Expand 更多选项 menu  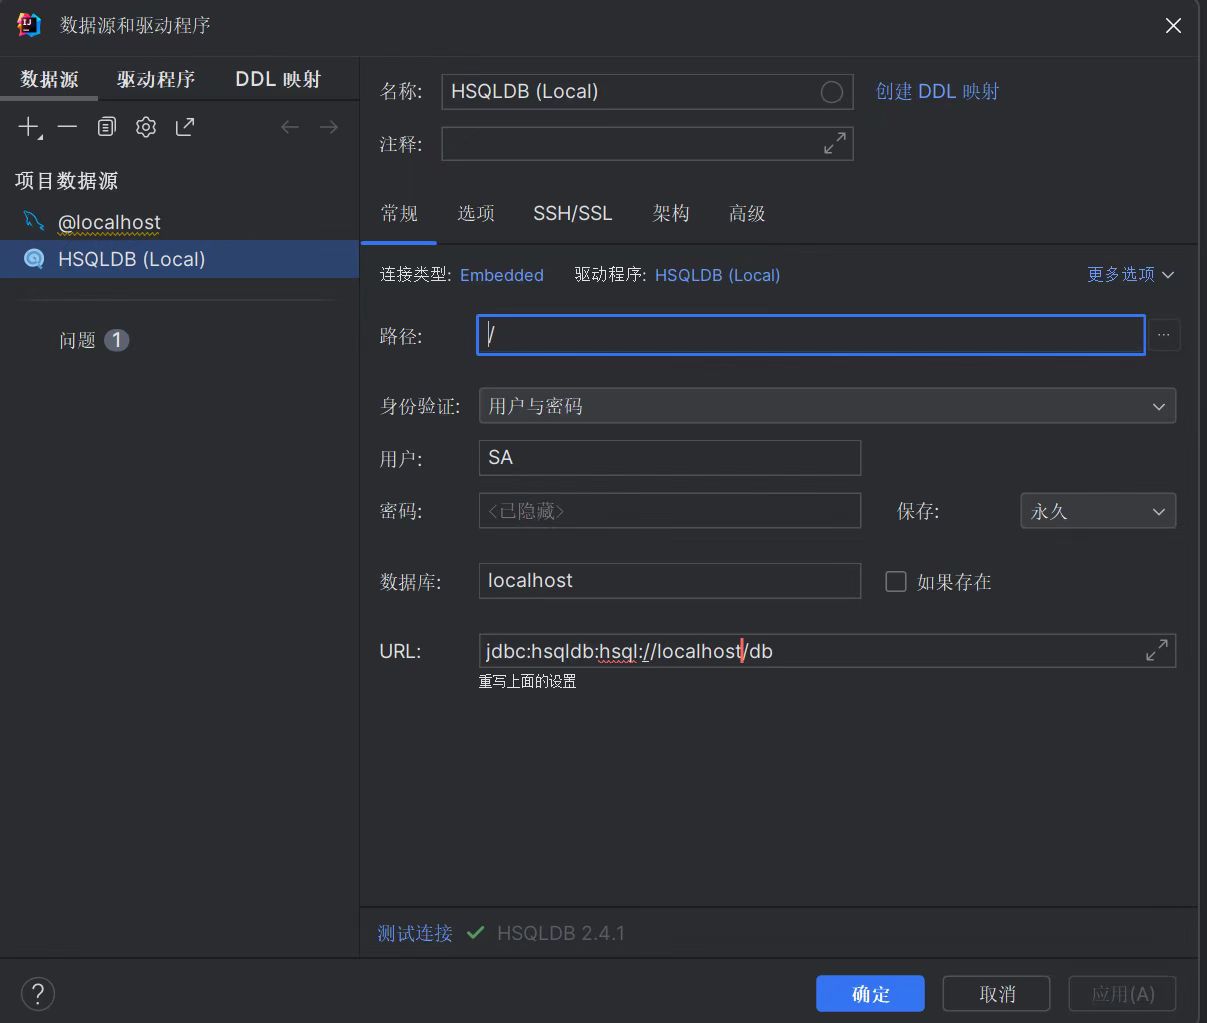click(1130, 274)
